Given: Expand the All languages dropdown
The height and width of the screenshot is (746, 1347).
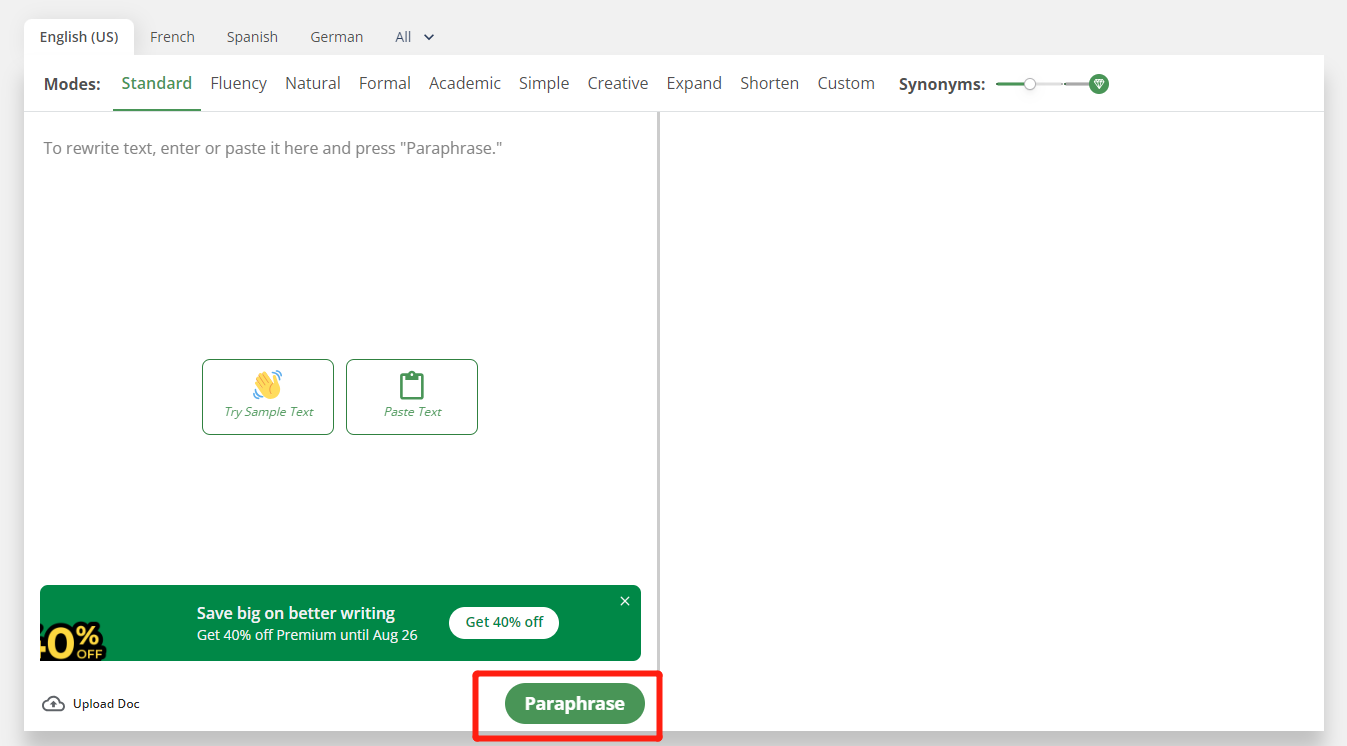Looking at the screenshot, I should coord(415,37).
